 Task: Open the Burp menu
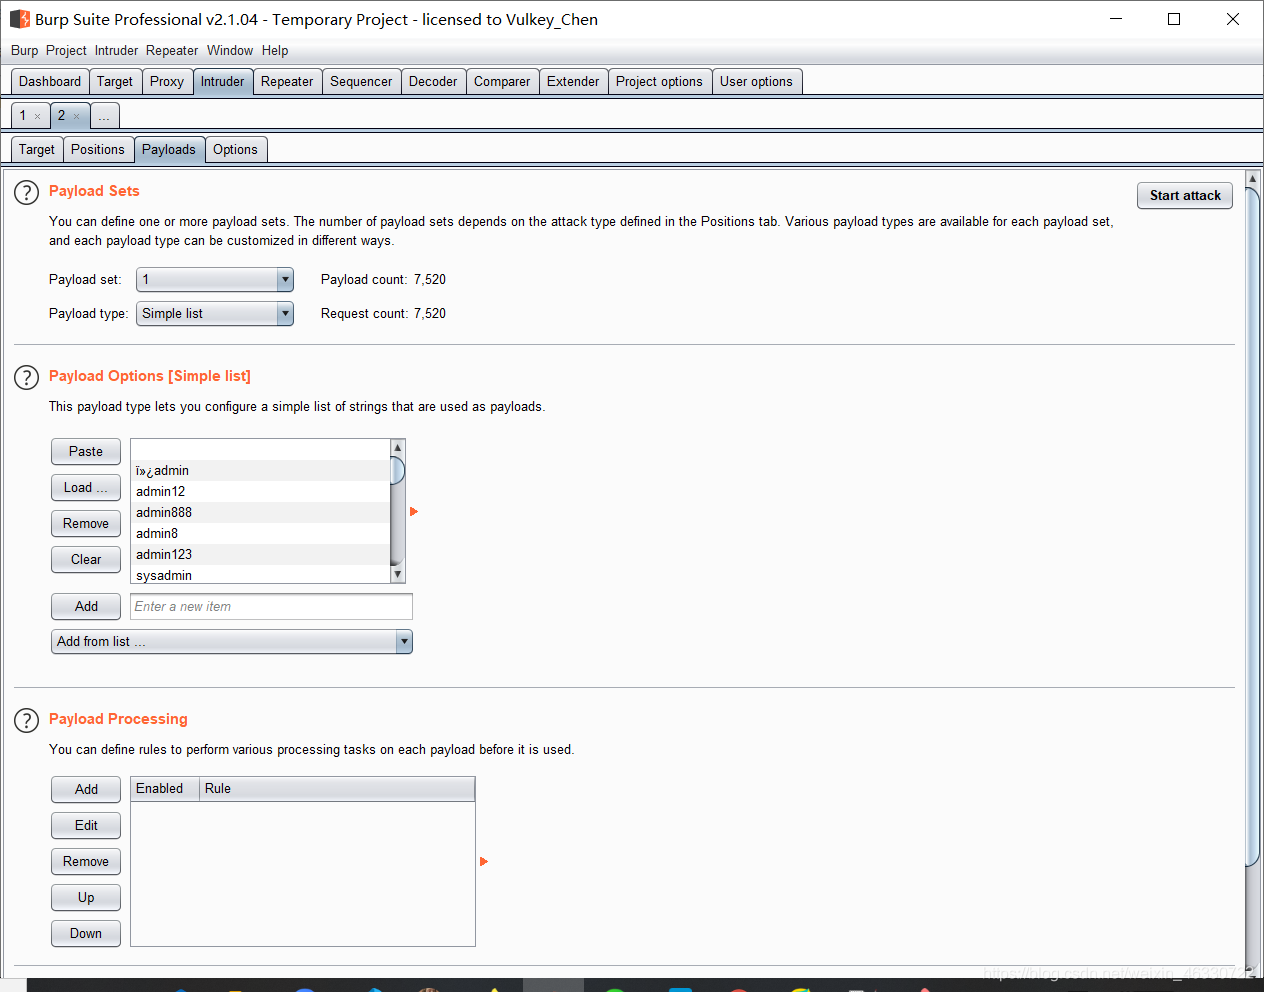point(25,50)
